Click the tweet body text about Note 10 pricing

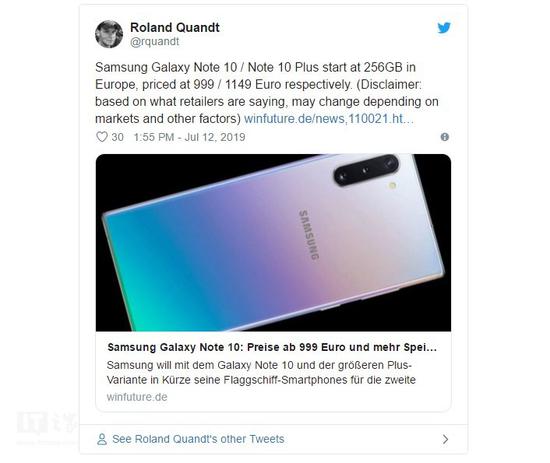(267, 93)
